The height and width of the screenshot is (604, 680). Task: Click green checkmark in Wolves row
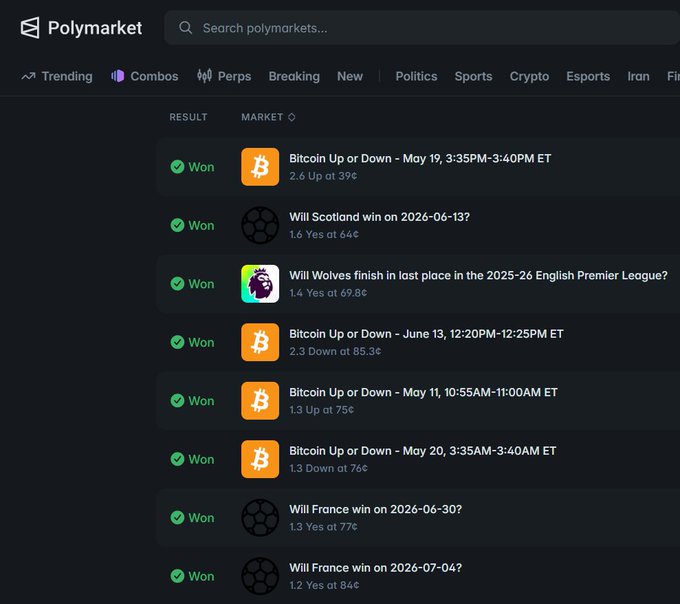(177, 284)
